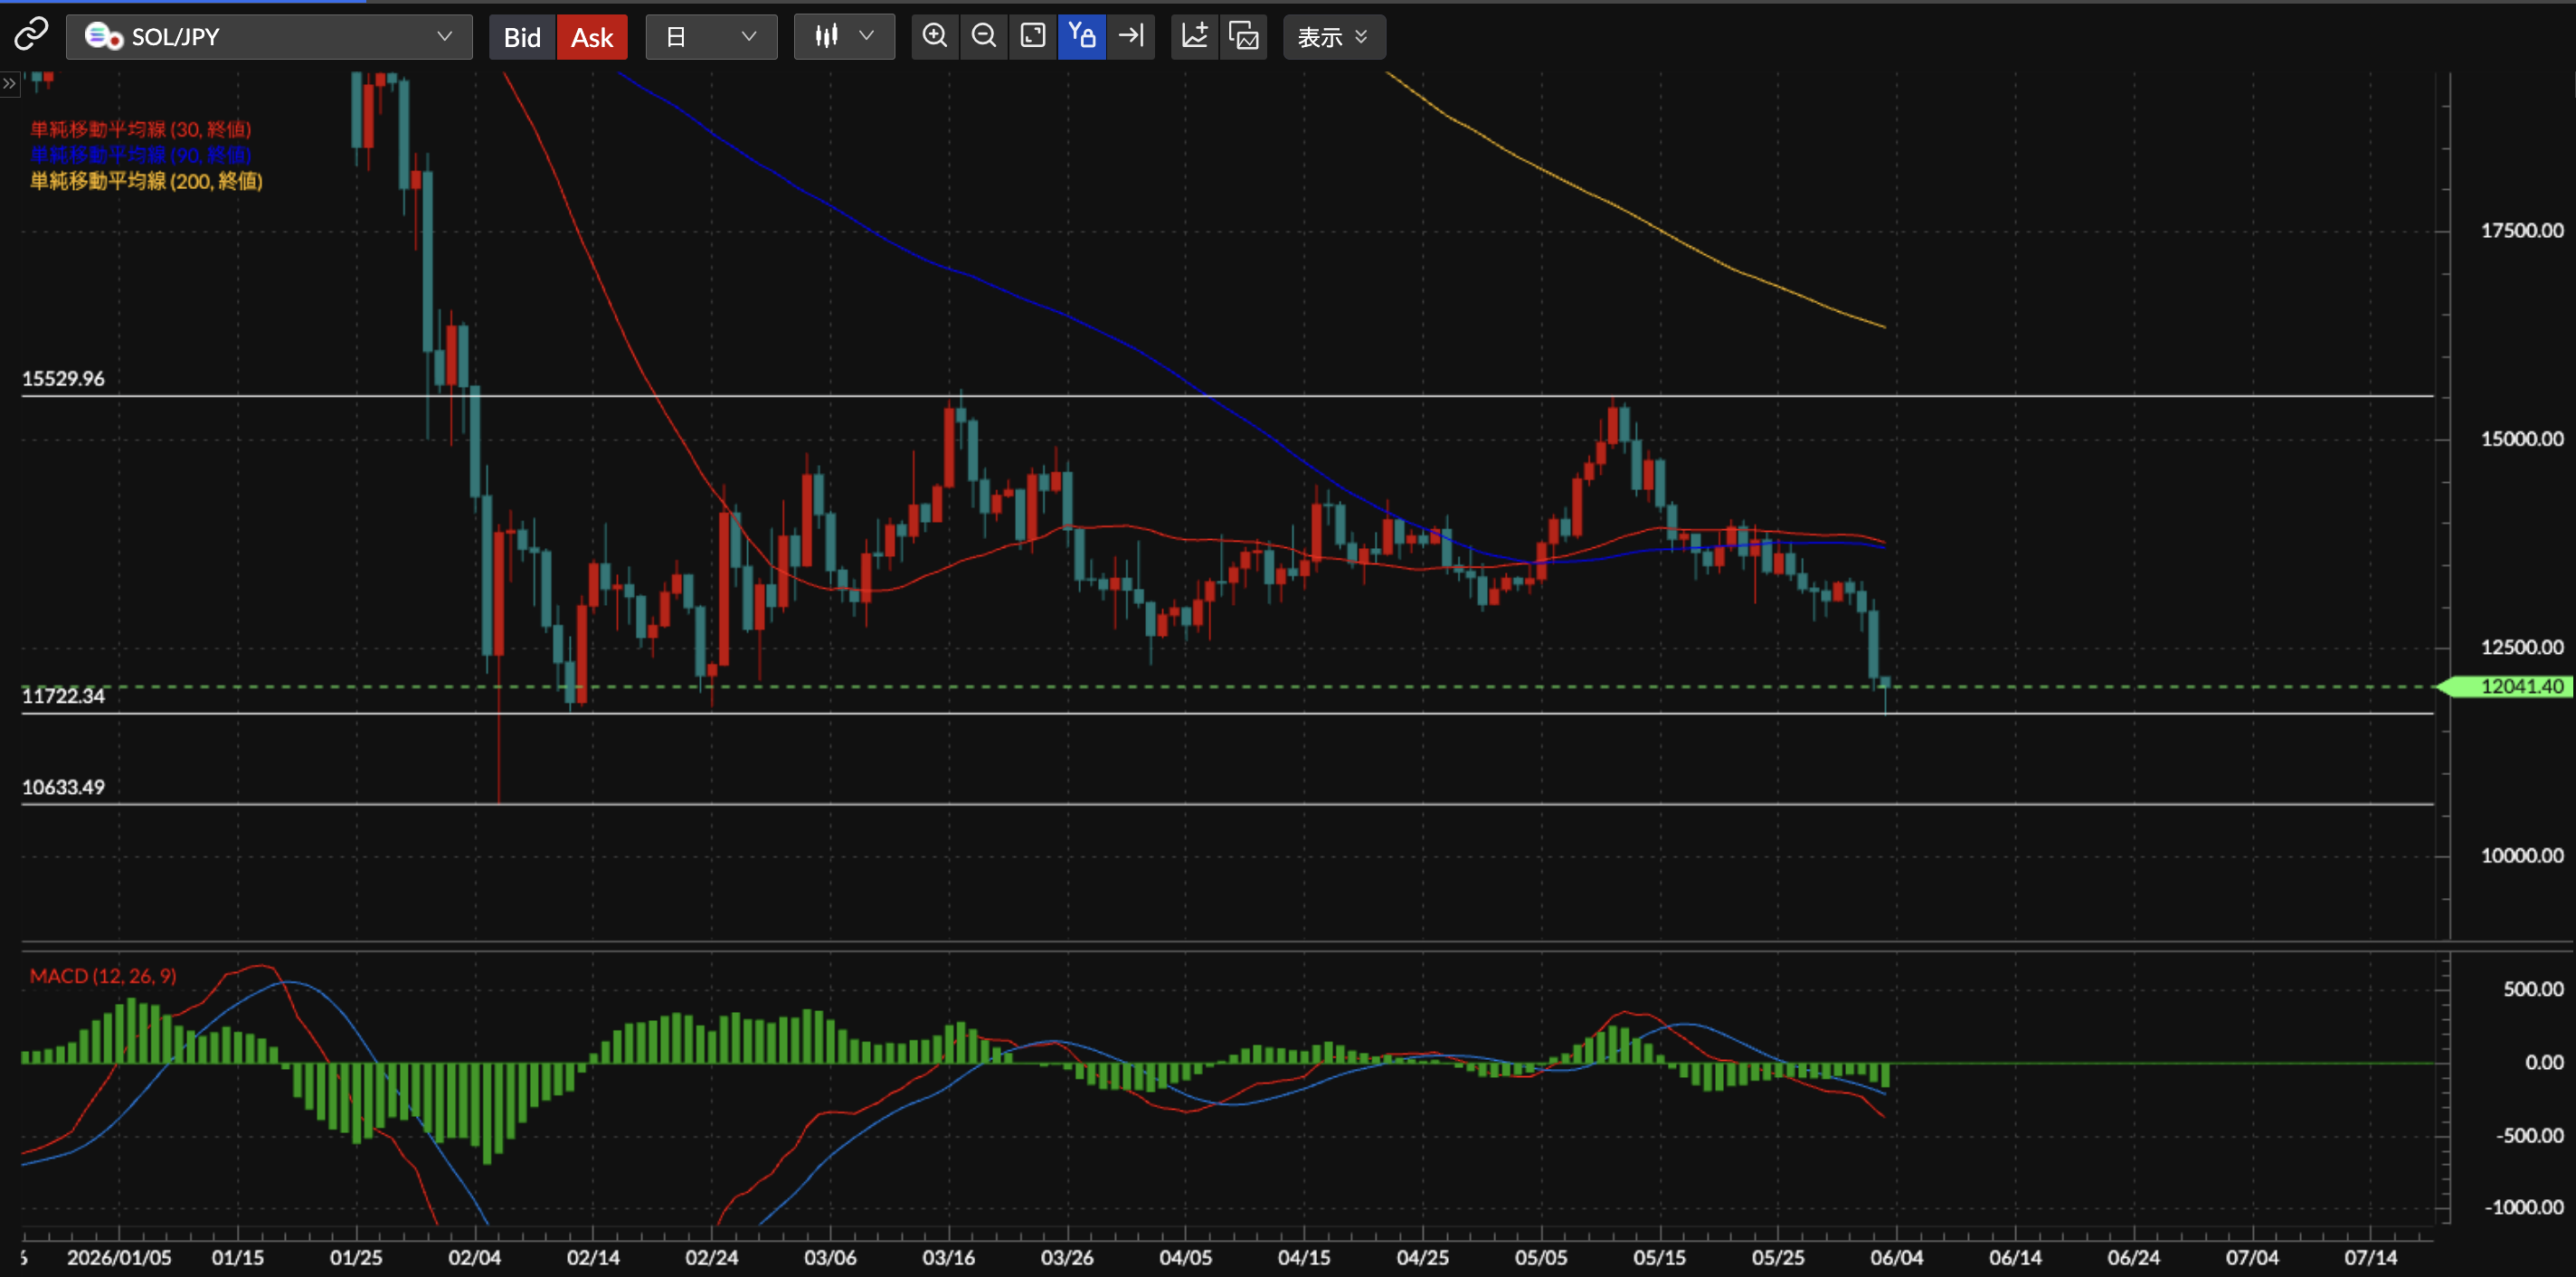Screen dimensions: 2576x1277
Task: Click the fit chart to screen icon
Action: click(1033, 37)
